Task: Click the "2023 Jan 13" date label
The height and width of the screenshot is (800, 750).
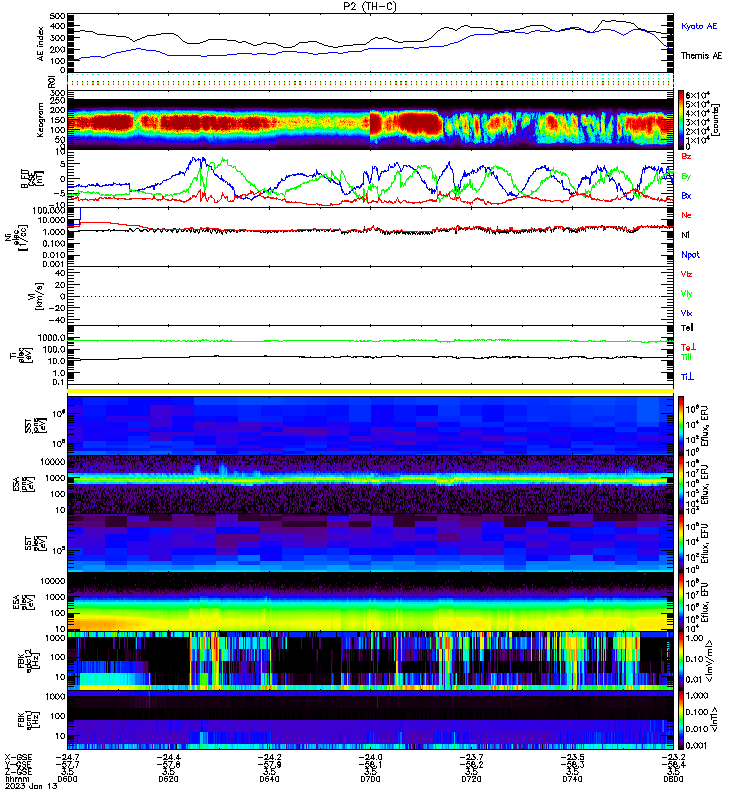Action: tap(32, 786)
